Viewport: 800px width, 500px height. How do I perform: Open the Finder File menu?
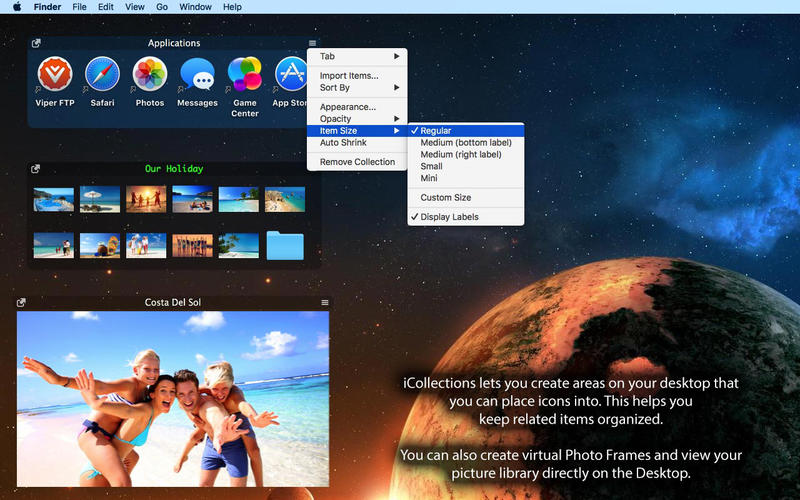(x=78, y=7)
